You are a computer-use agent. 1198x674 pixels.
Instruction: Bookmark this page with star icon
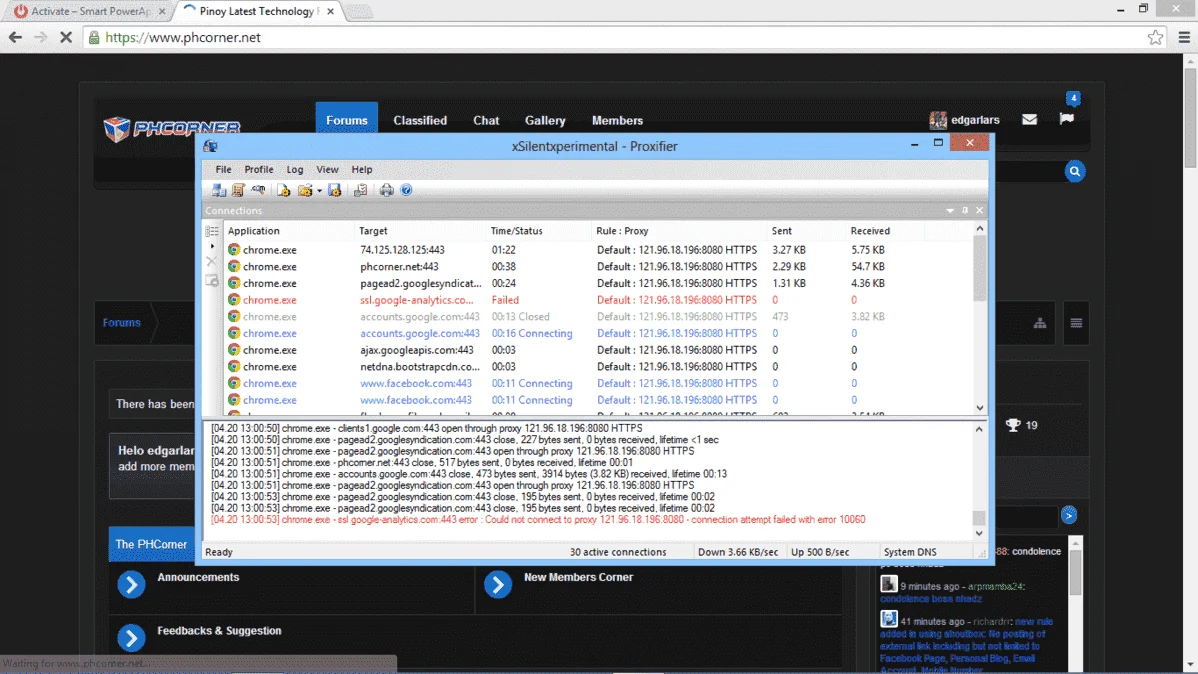(x=1154, y=37)
